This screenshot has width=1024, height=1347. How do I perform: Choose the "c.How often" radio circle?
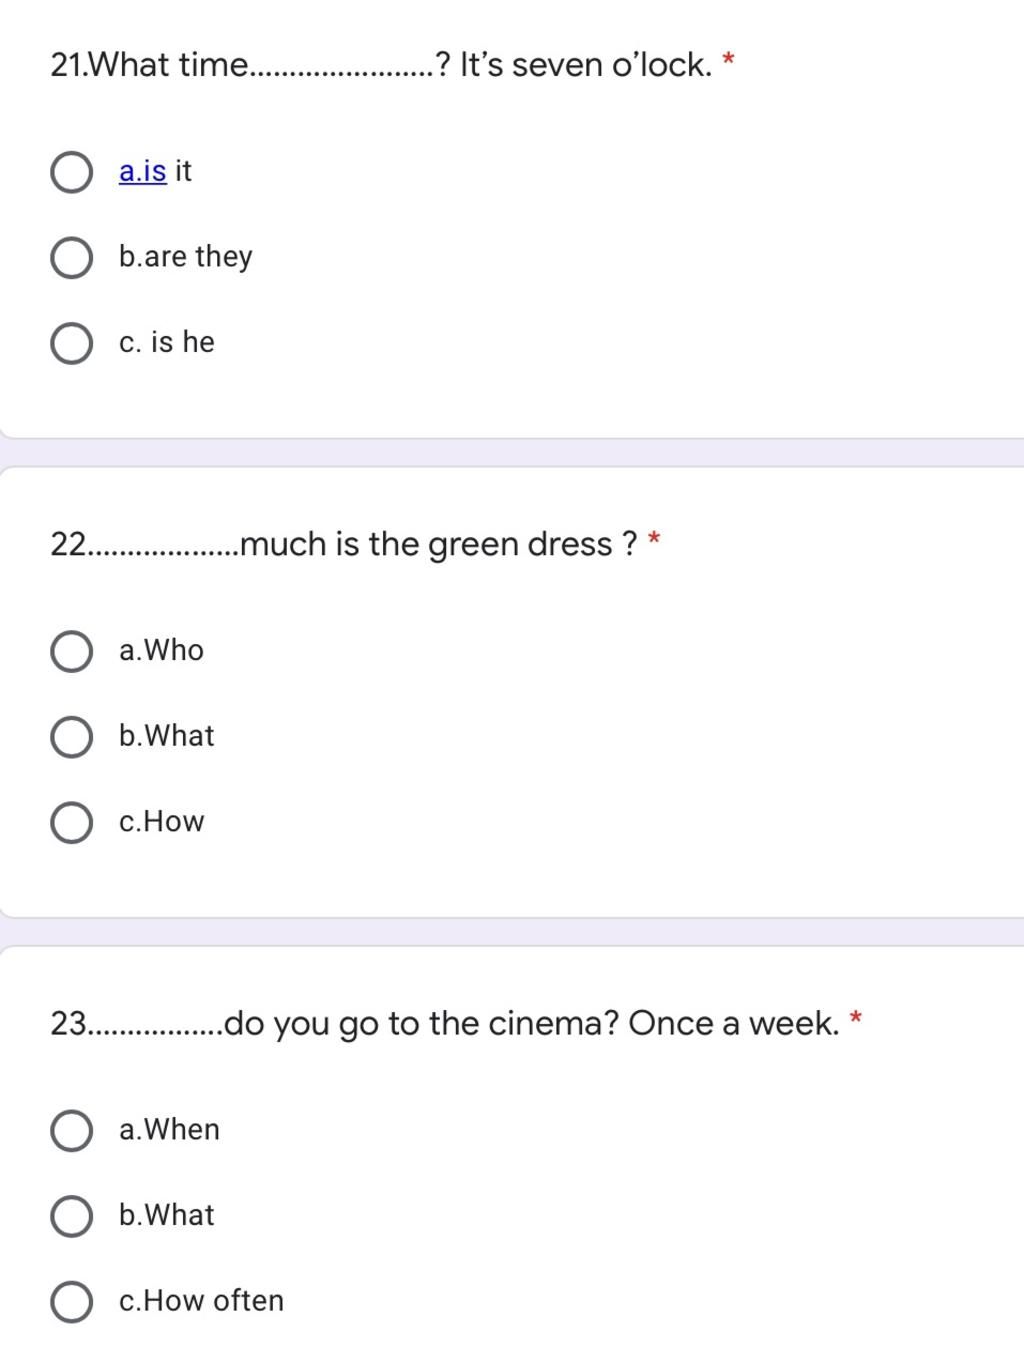[71, 1302]
